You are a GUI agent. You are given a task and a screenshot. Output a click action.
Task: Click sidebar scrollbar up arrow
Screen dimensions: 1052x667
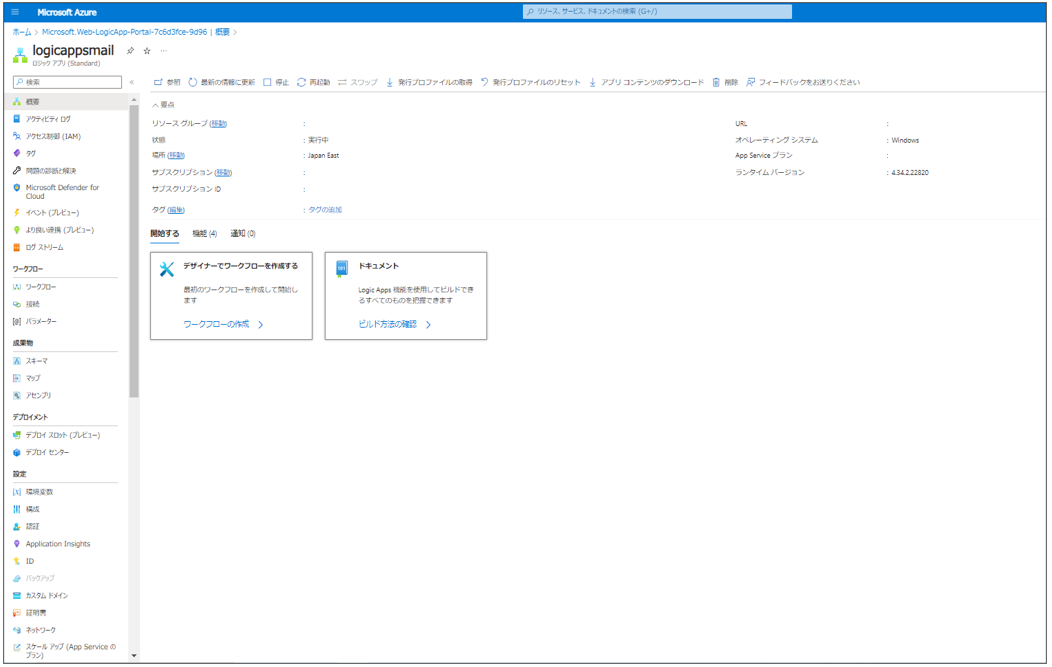point(134,99)
